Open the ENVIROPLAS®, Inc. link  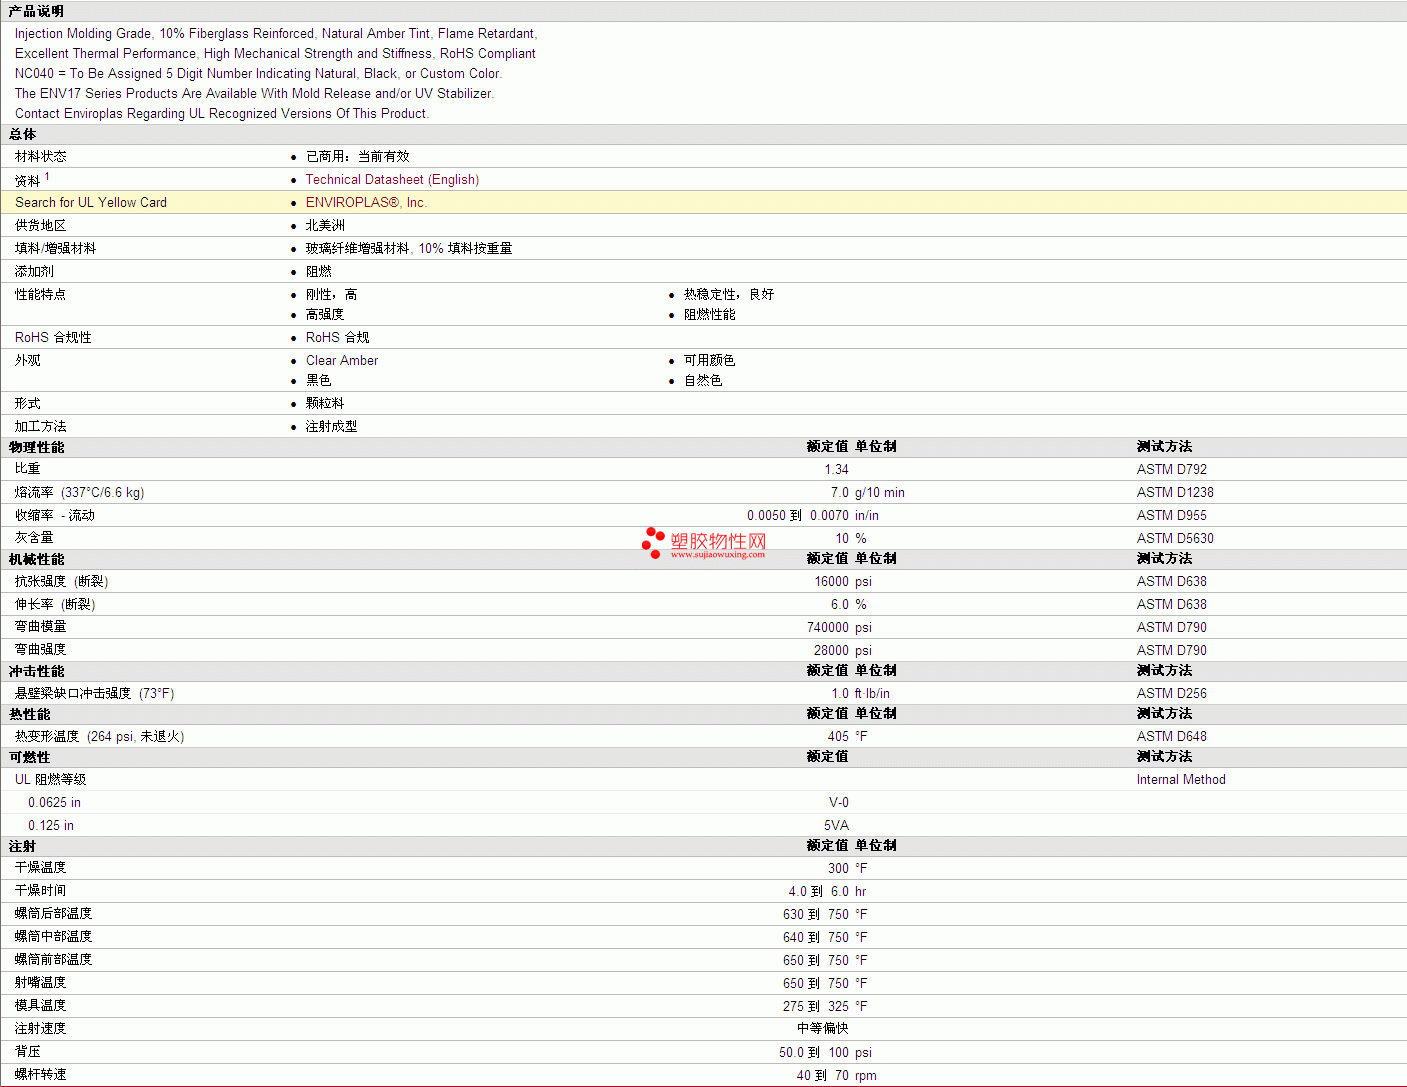click(x=366, y=203)
